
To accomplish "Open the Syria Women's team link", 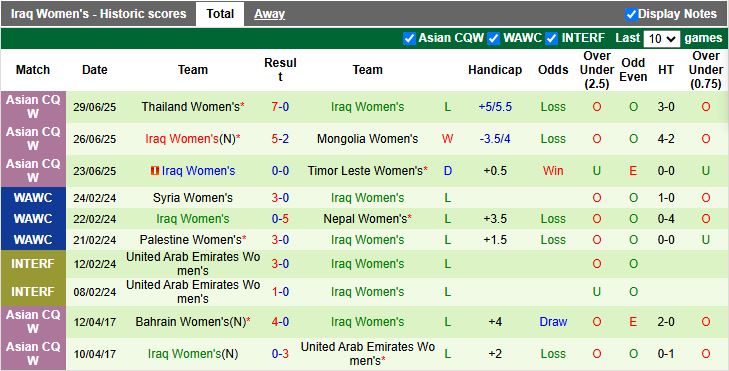I will click(192, 198).
